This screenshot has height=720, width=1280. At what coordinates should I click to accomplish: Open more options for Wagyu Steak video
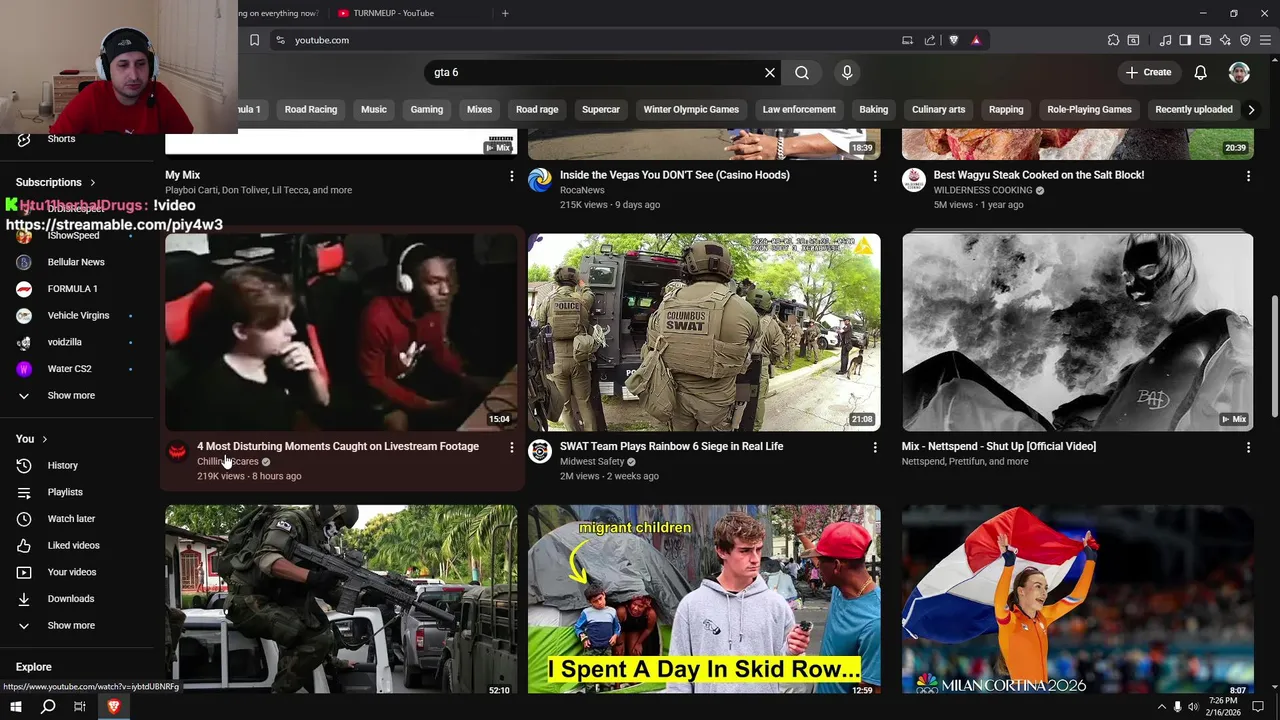pos(1248,176)
